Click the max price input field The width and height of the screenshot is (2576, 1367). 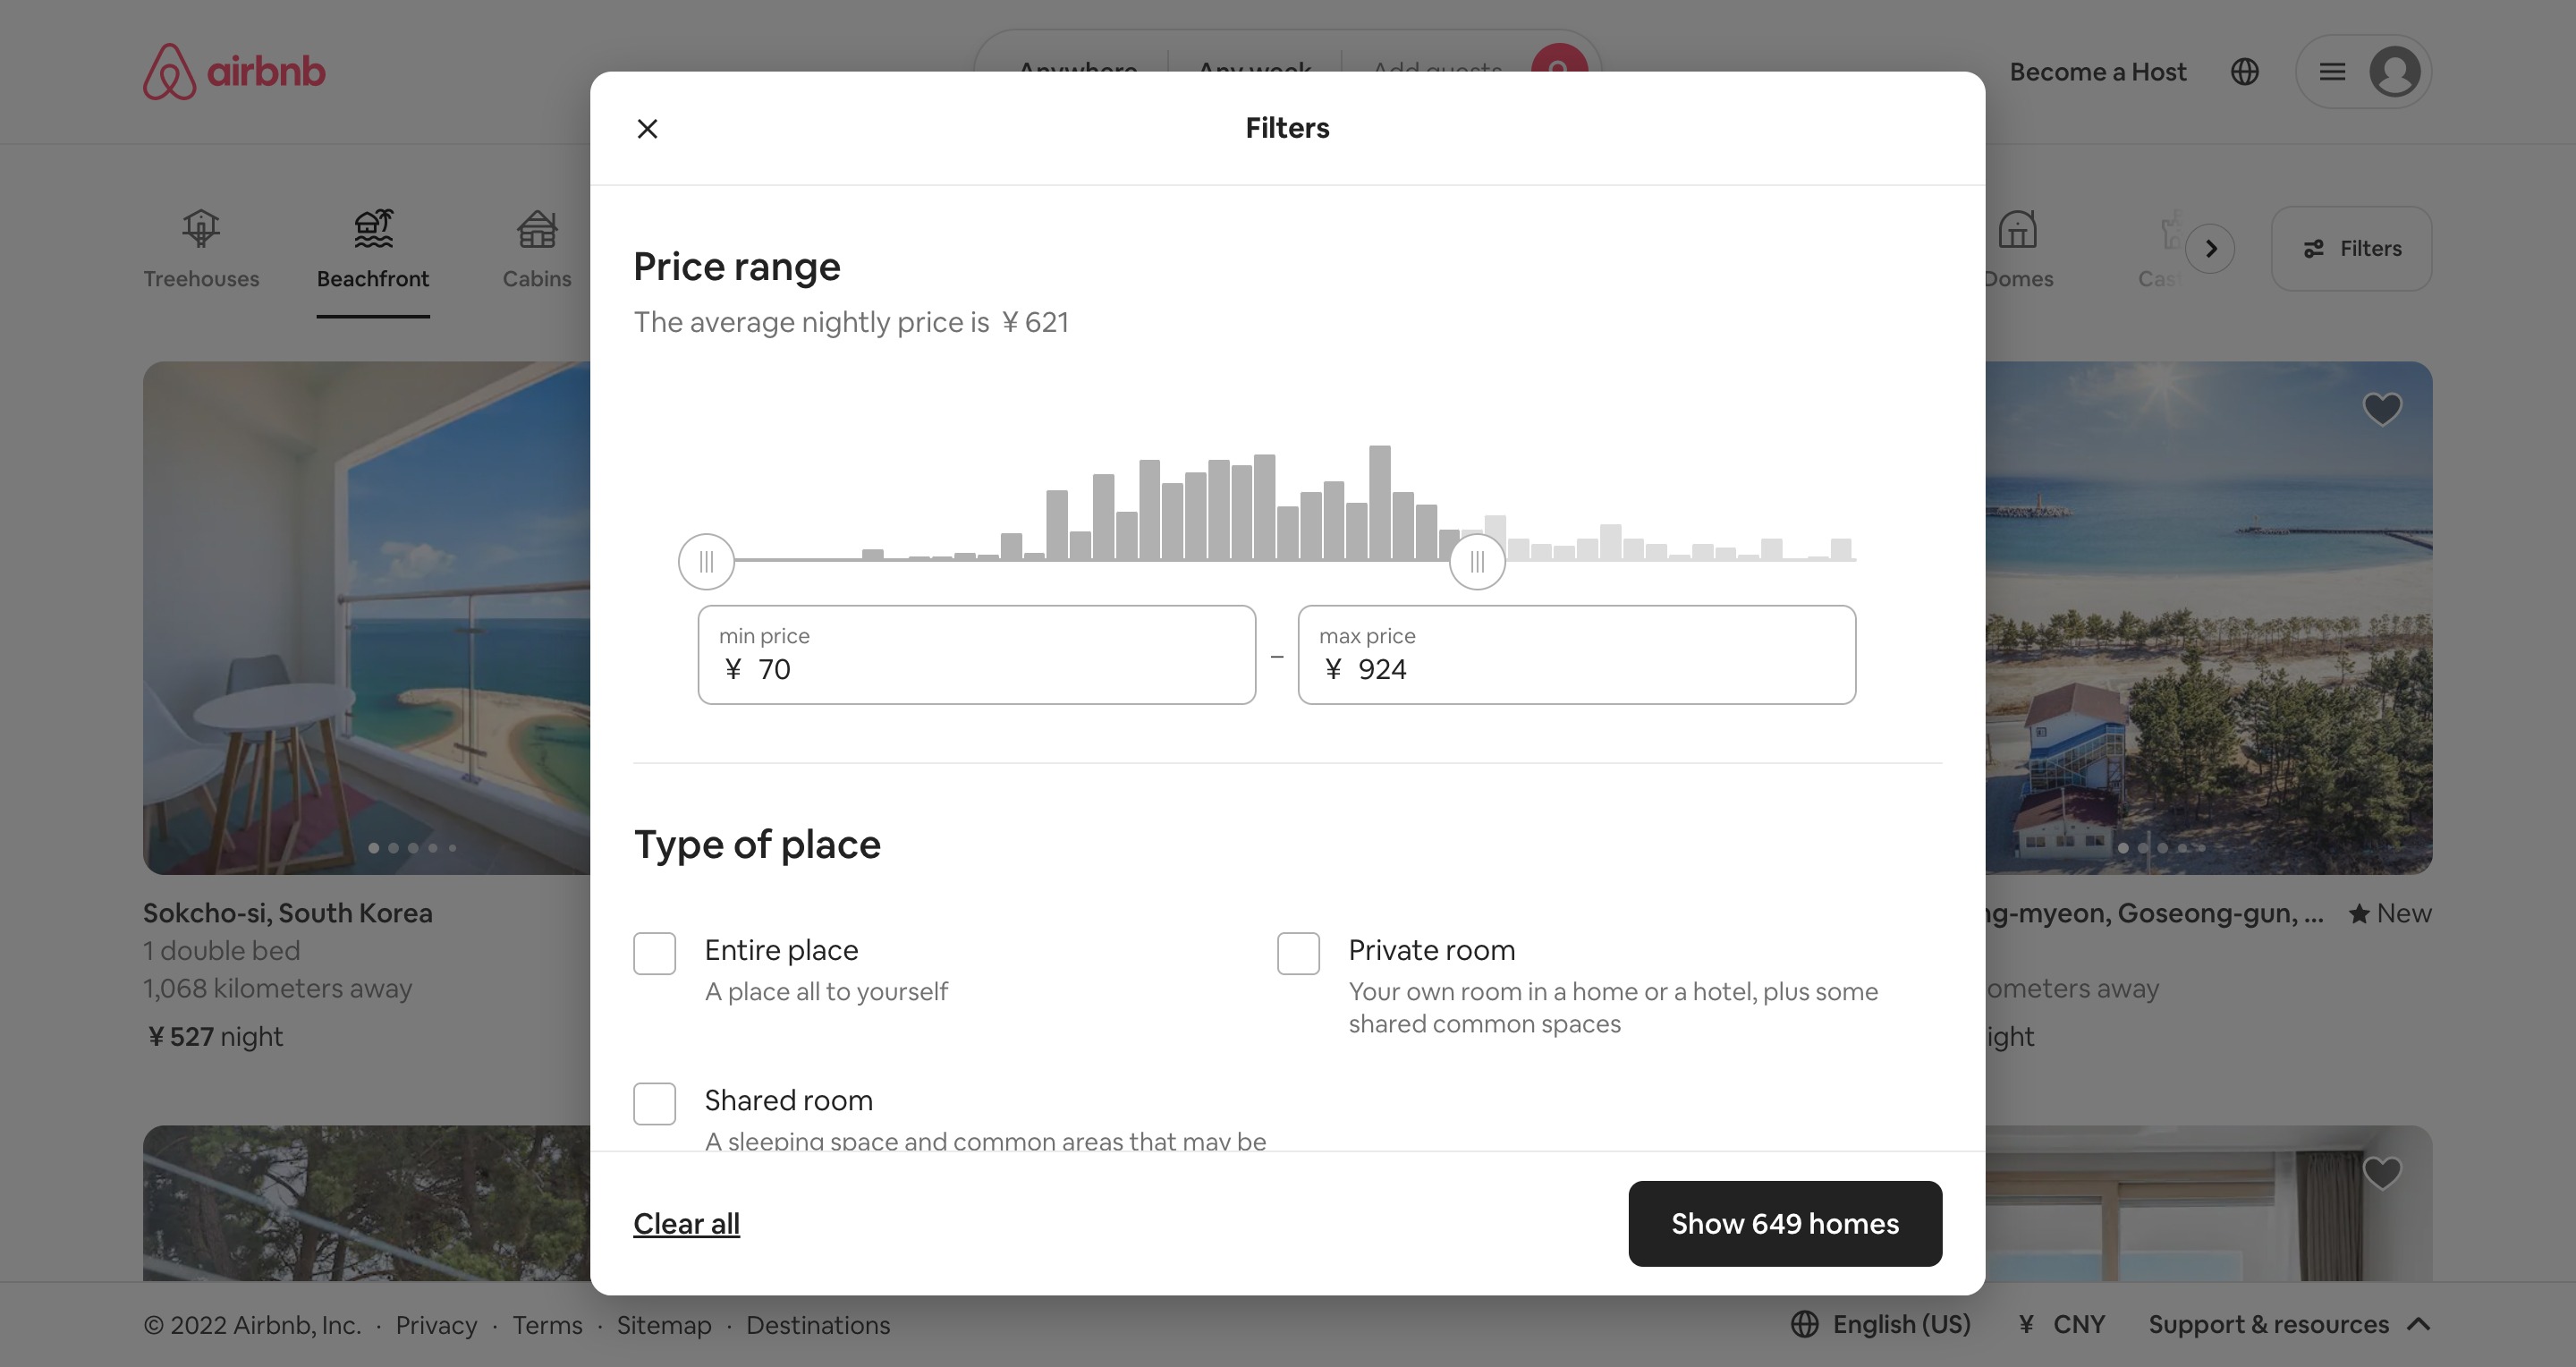click(1577, 655)
